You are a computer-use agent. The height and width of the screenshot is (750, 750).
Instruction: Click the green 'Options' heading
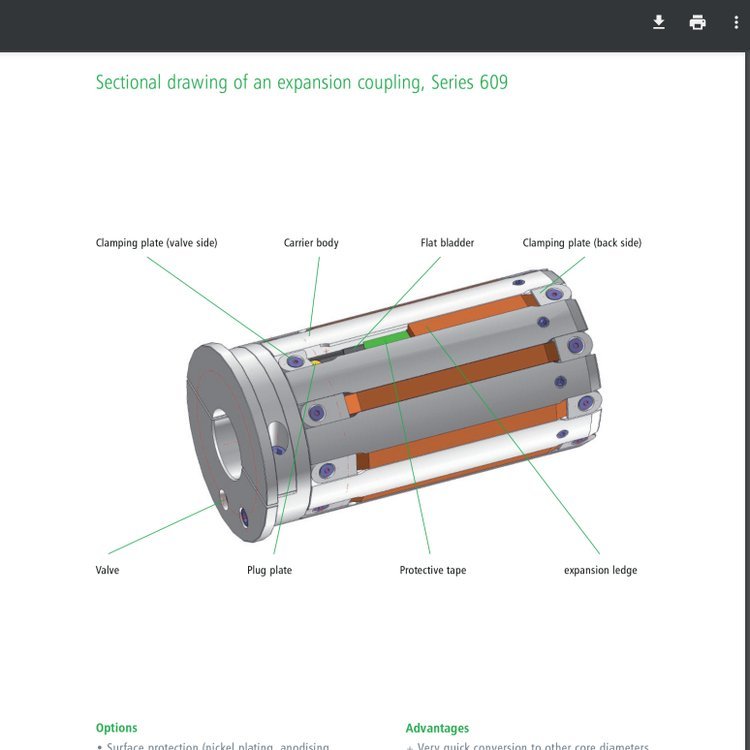(x=116, y=728)
